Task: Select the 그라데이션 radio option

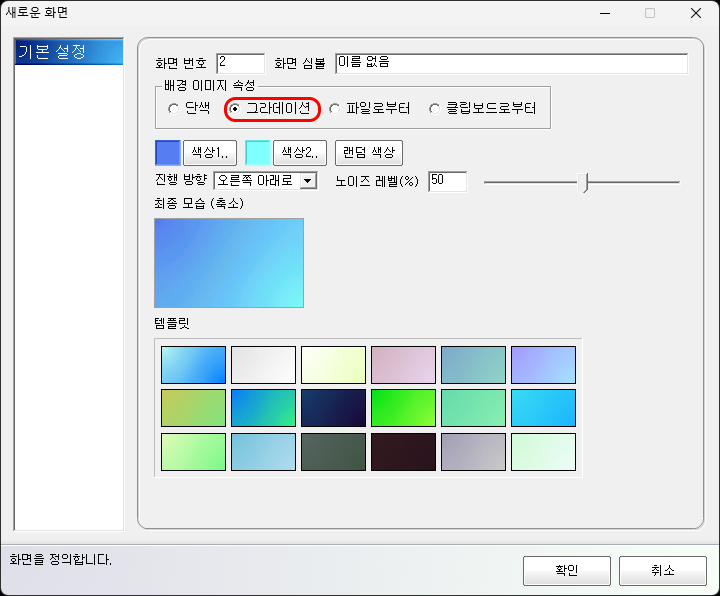Action: [234, 109]
